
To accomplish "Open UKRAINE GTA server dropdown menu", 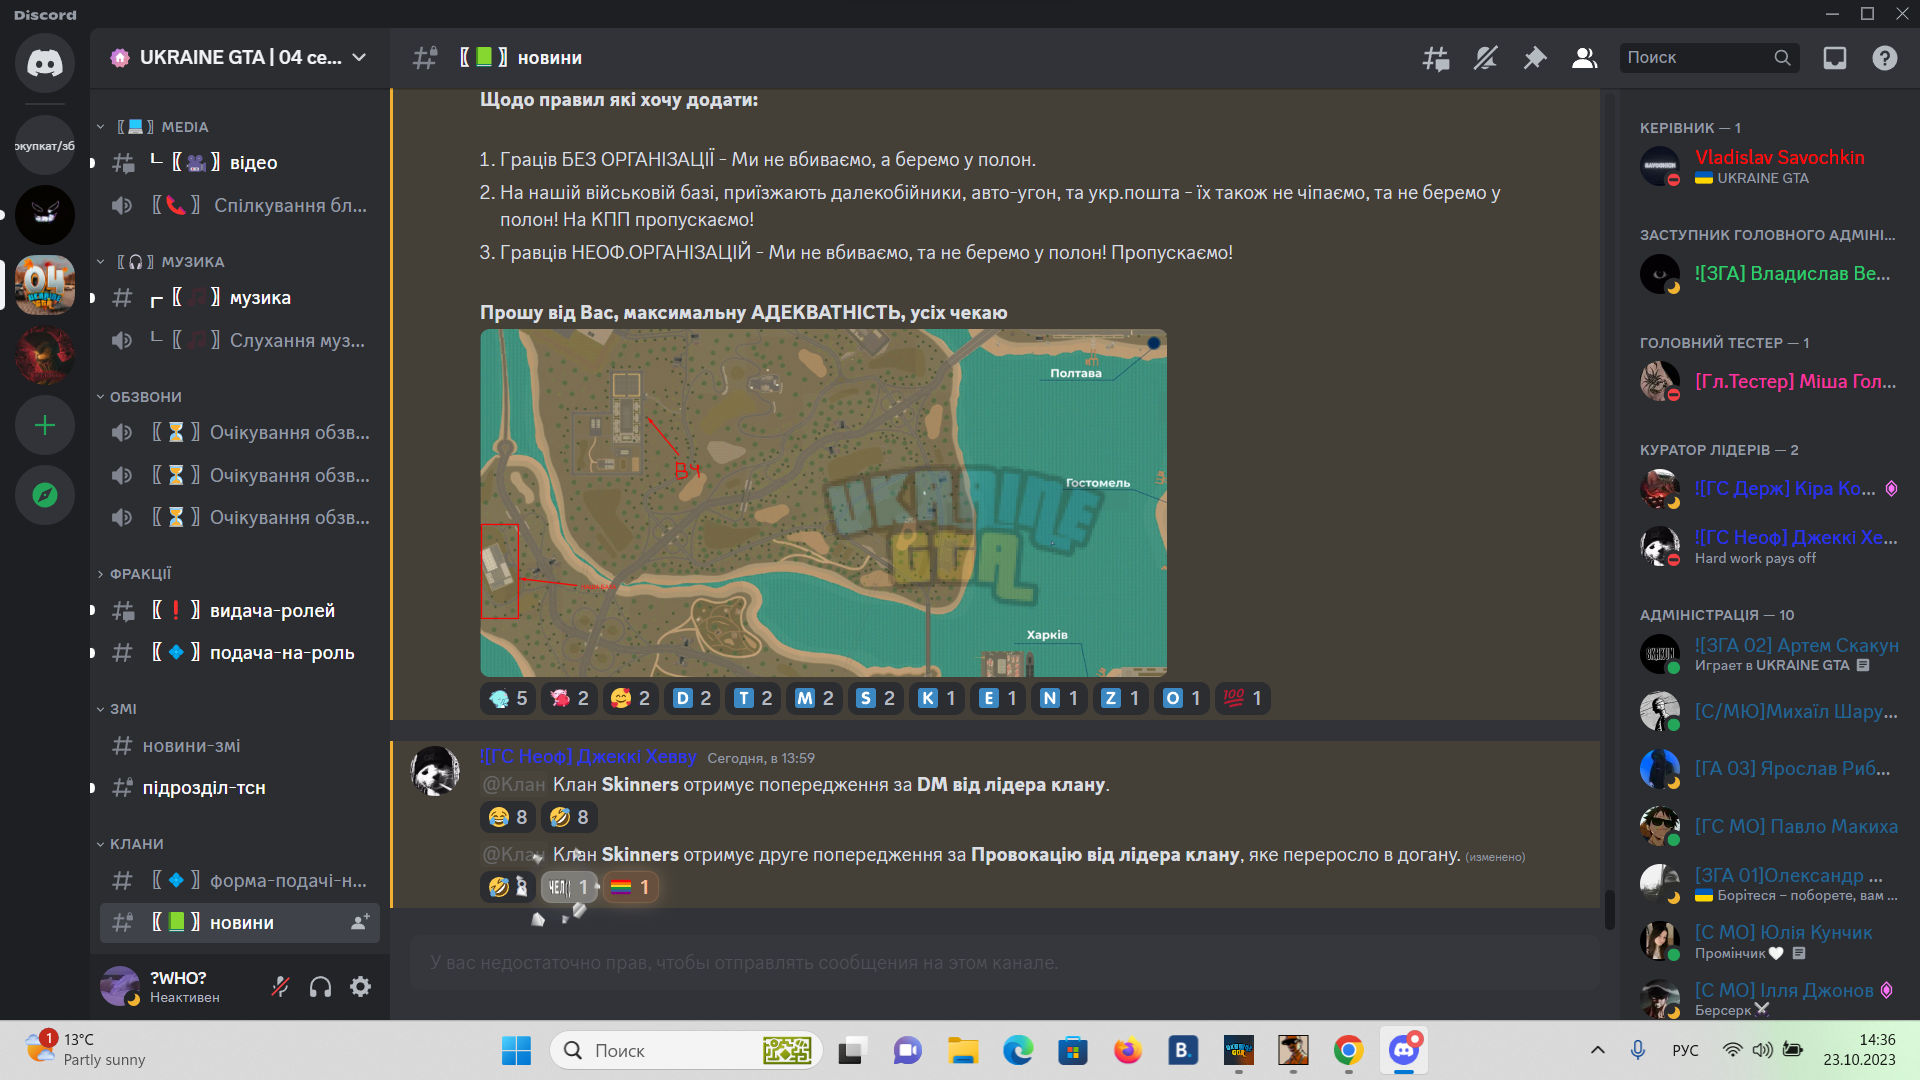I will coord(240,58).
